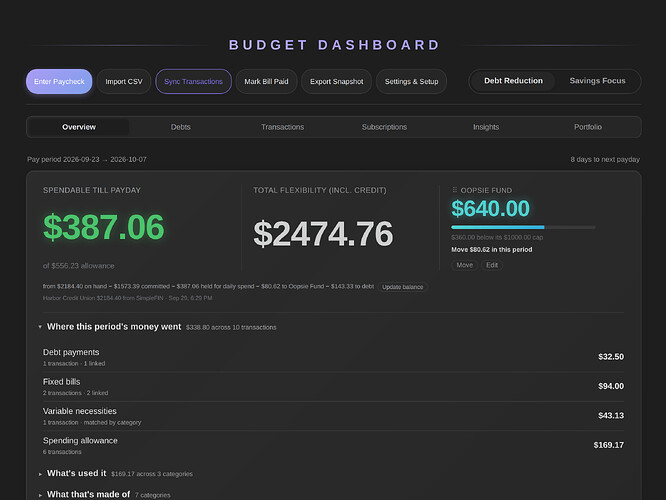Sync Transactions now

pos(193,81)
